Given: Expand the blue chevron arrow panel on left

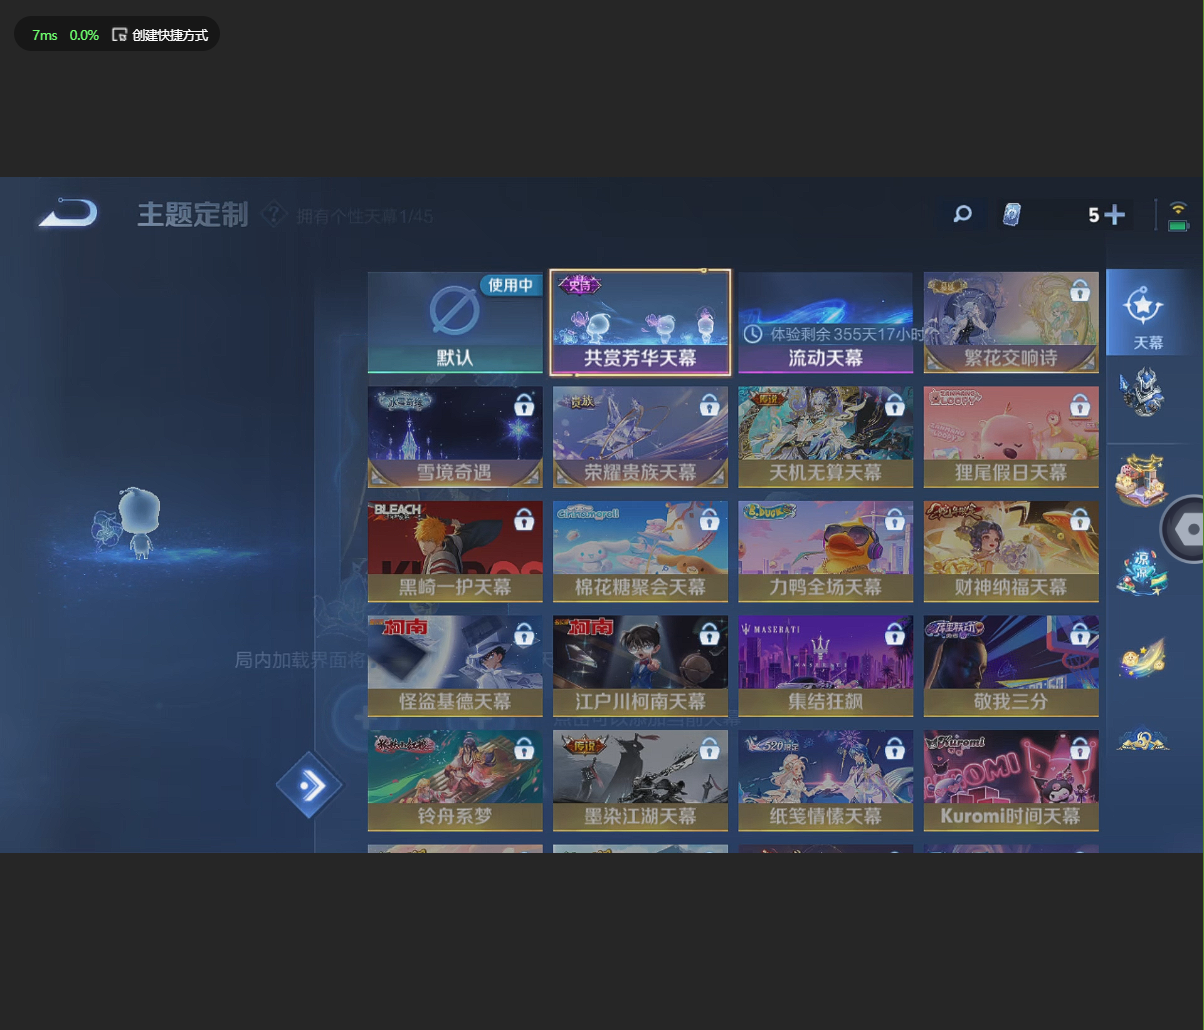Looking at the screenshot, I should pyautogui.click(x=310, y=785).
